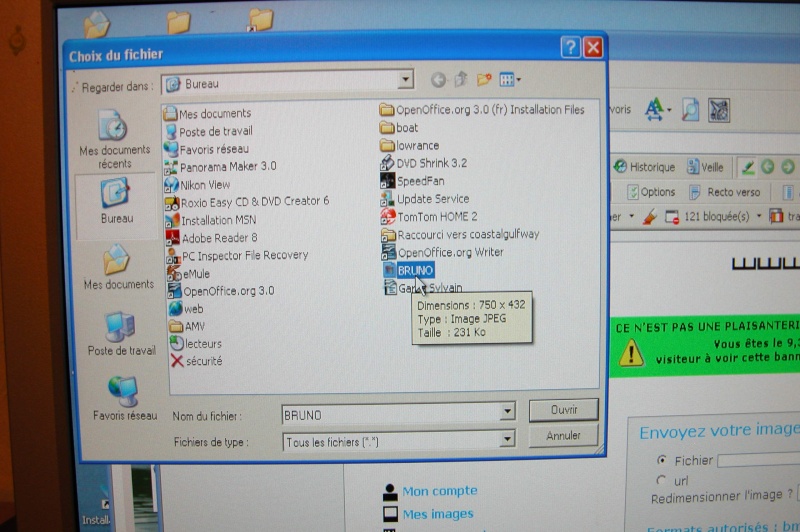Screen dimensions: 800x532
Task: Expand the Nom du fichier dropdown arrow
Action: click(507, 411)
